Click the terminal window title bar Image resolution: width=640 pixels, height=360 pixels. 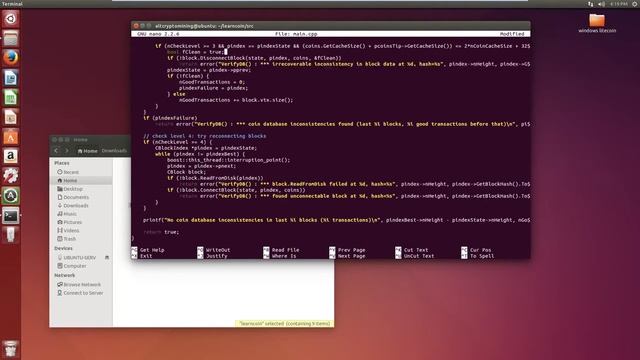click(331, 26)
